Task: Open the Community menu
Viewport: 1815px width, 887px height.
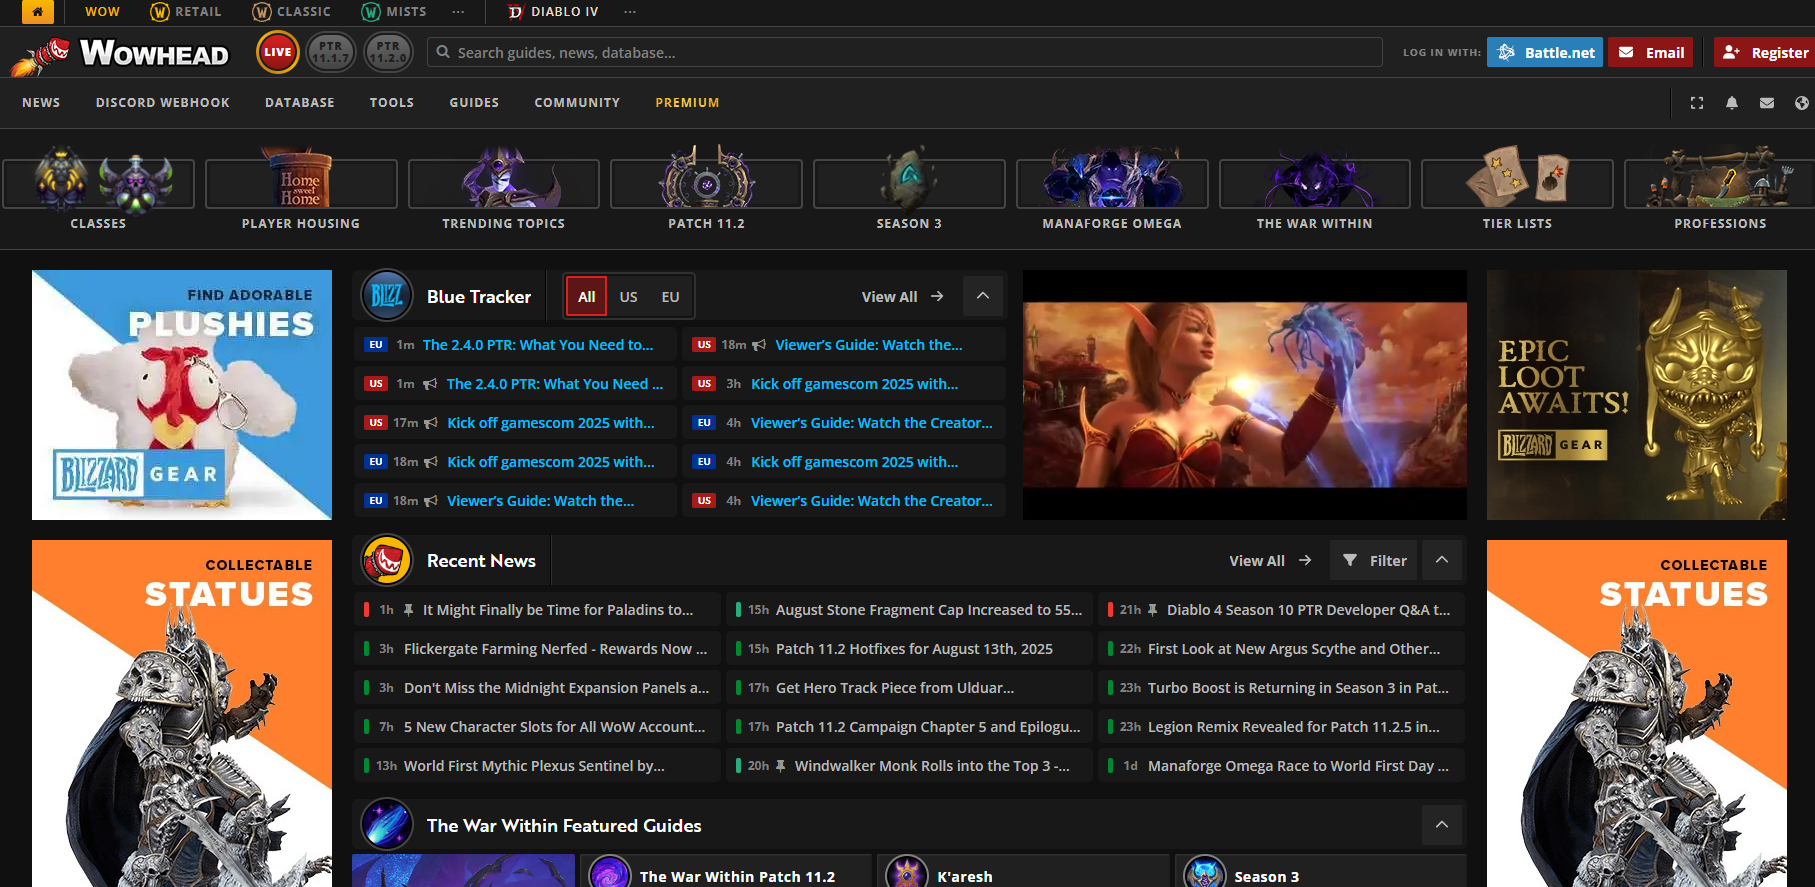Action: (577, 102)
